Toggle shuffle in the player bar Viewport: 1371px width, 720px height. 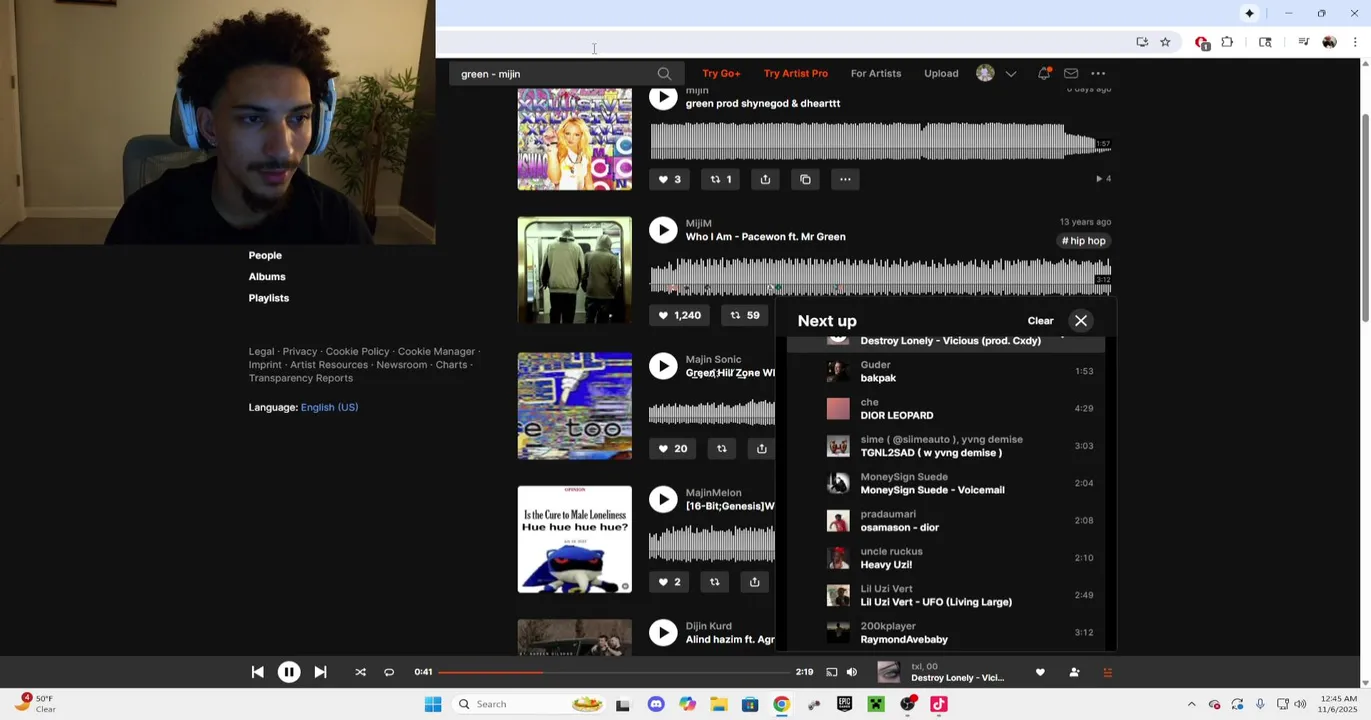coord(360,672)
